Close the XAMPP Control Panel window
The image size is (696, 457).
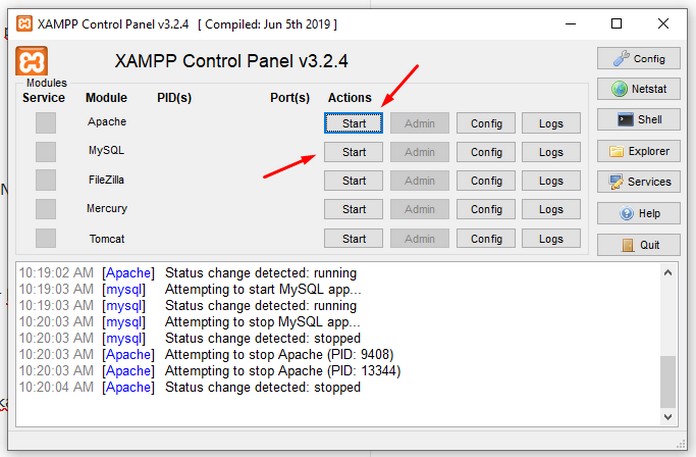click(663, 24)
